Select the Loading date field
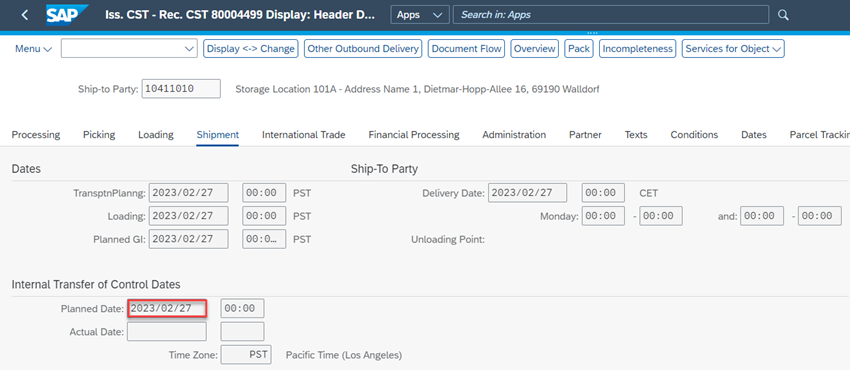The width and height of the screenshot is (850, 370). 189,216
